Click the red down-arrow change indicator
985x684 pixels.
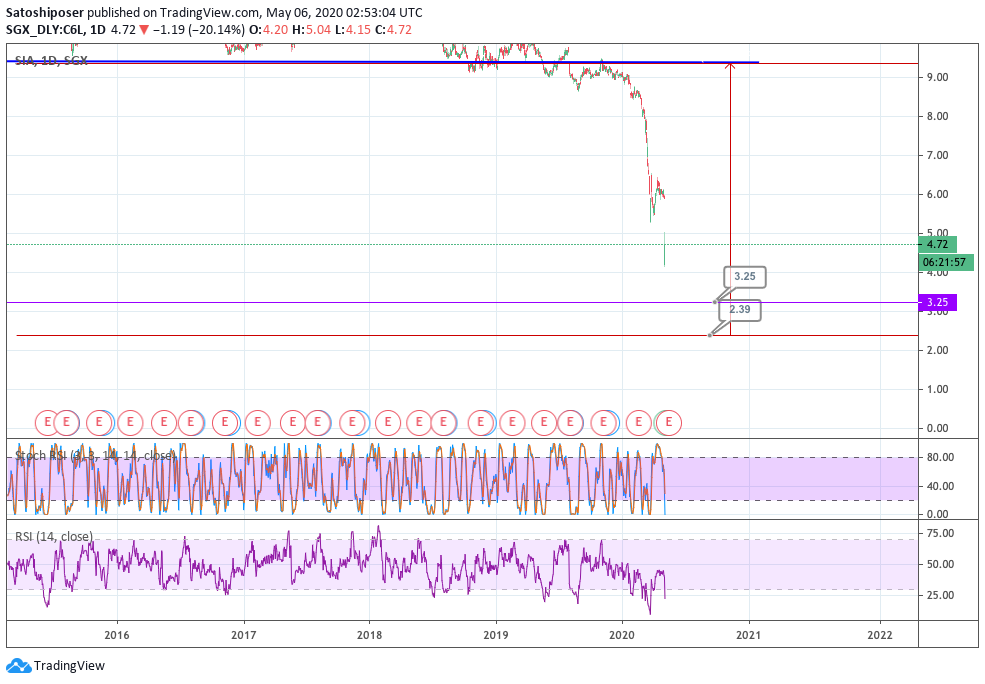click(x=144, y=30)
